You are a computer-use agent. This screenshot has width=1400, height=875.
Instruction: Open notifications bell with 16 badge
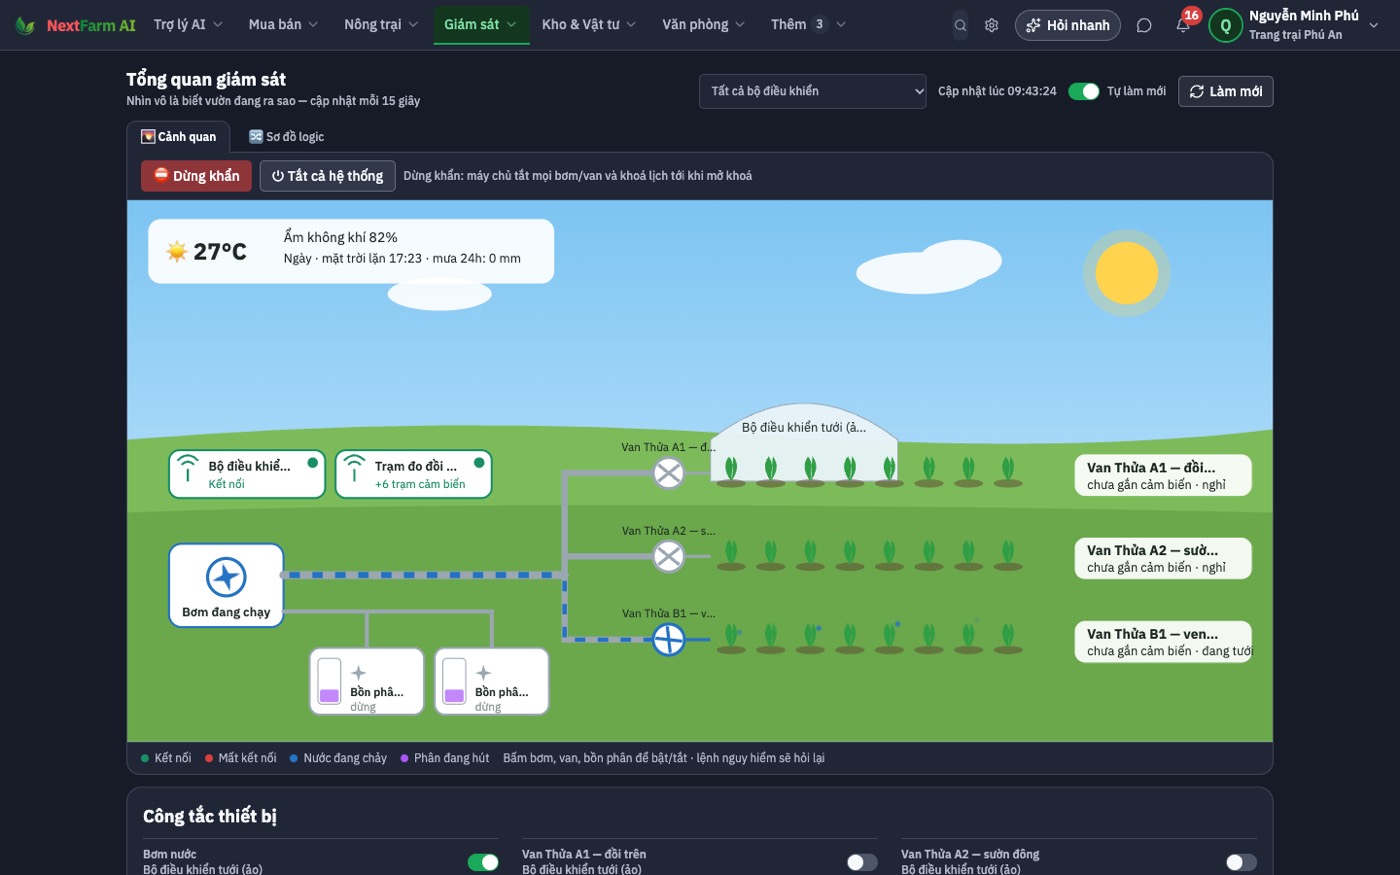pyautogui.click(x=1184, y=24)
